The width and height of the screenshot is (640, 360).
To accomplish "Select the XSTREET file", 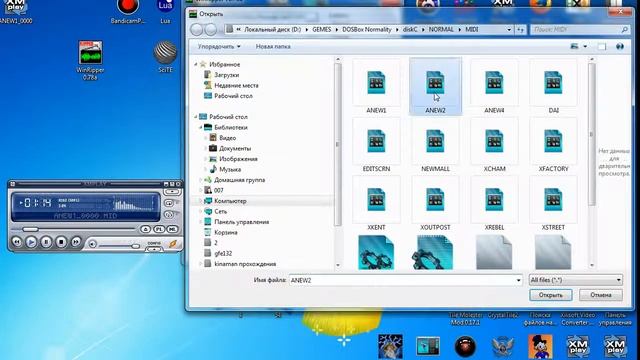I will (x=553, y=204).
